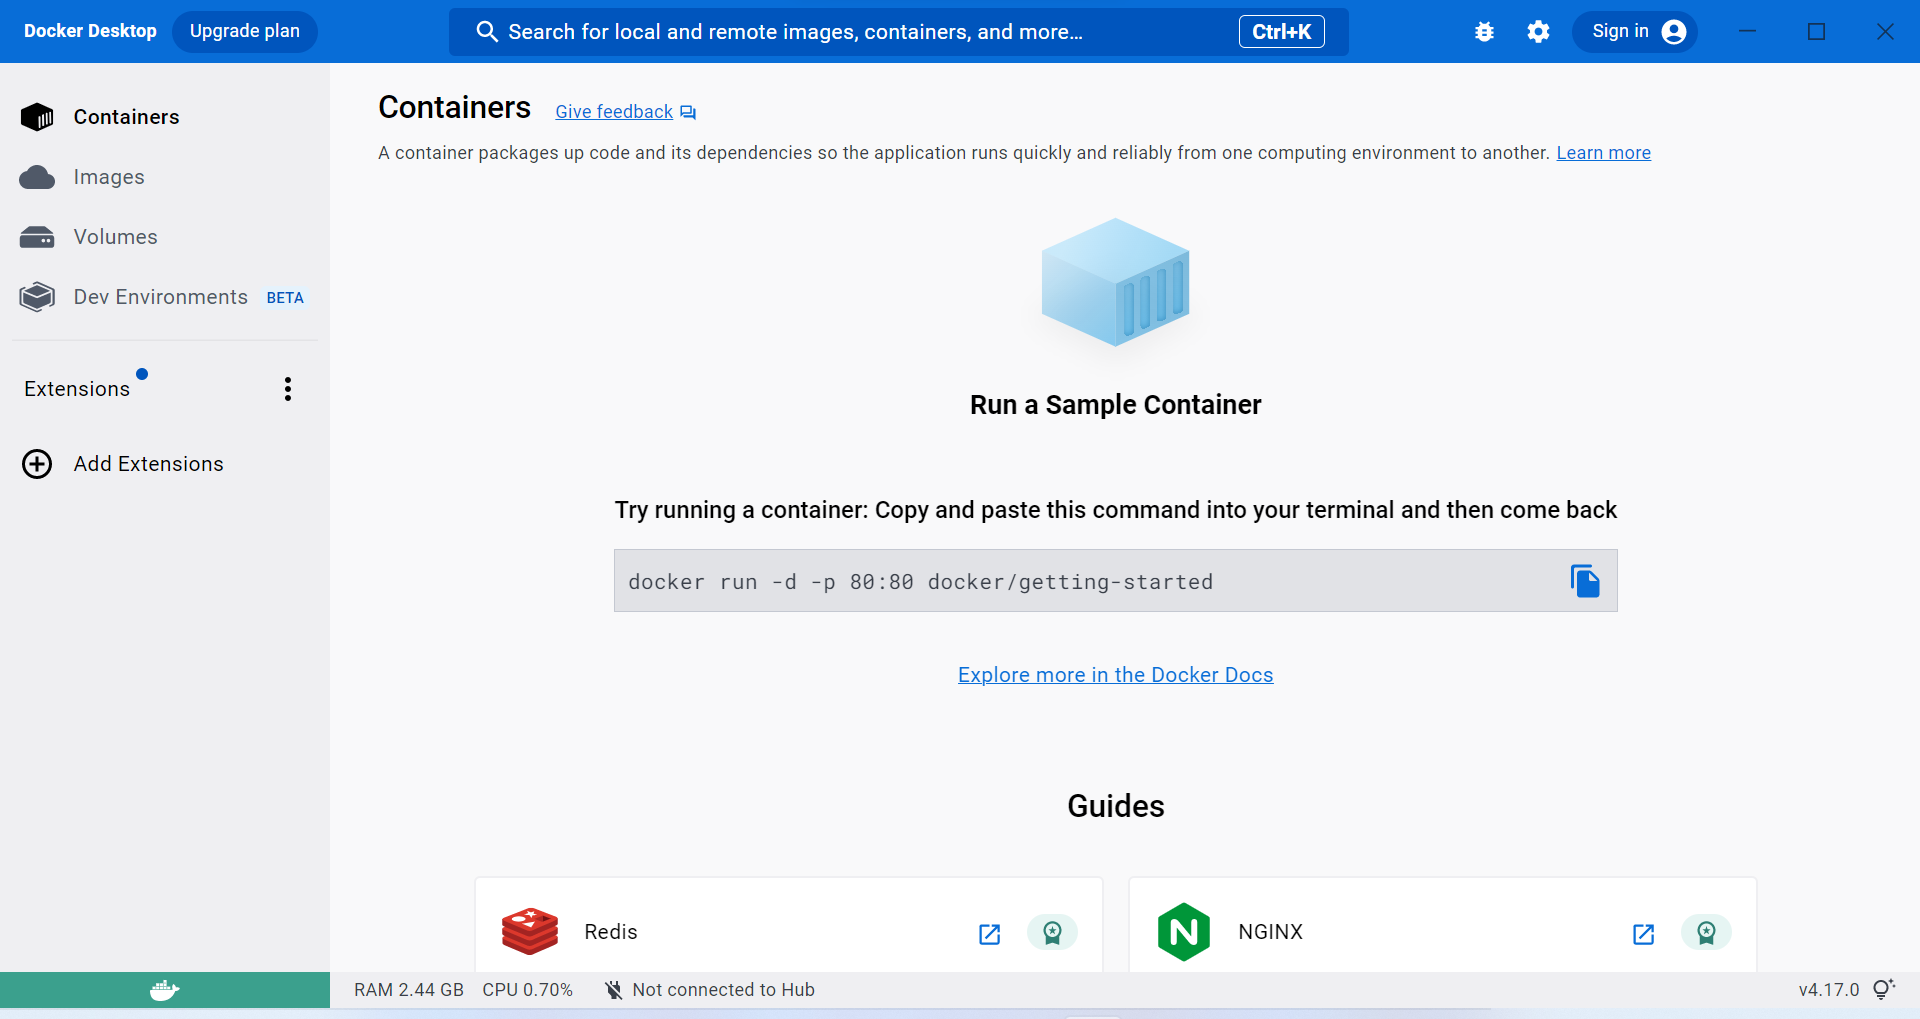Click the troubleshoot bug icon
Image resolution: width=1920 pixels, height=1019 pixels.
1484,32
